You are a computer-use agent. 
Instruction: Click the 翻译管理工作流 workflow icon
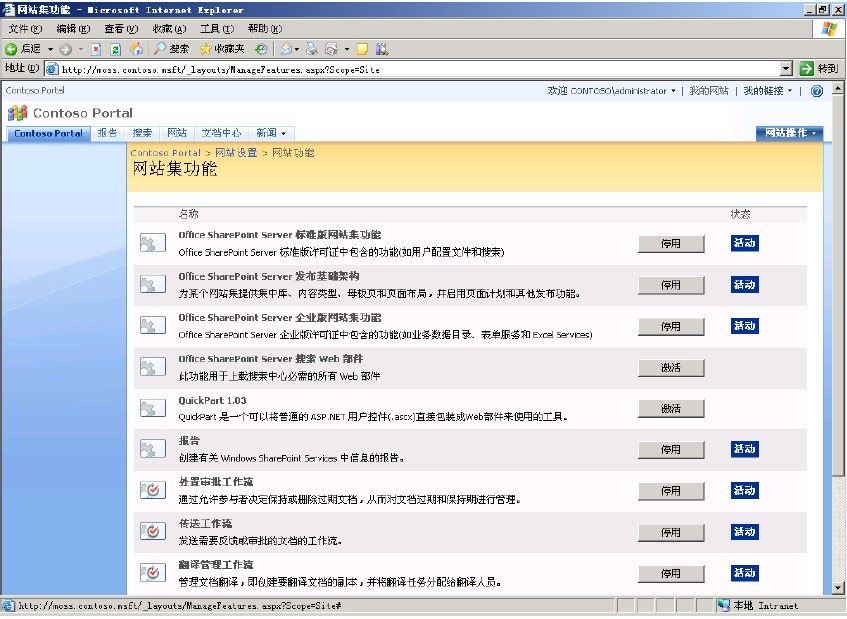click(x=152, y=573)
